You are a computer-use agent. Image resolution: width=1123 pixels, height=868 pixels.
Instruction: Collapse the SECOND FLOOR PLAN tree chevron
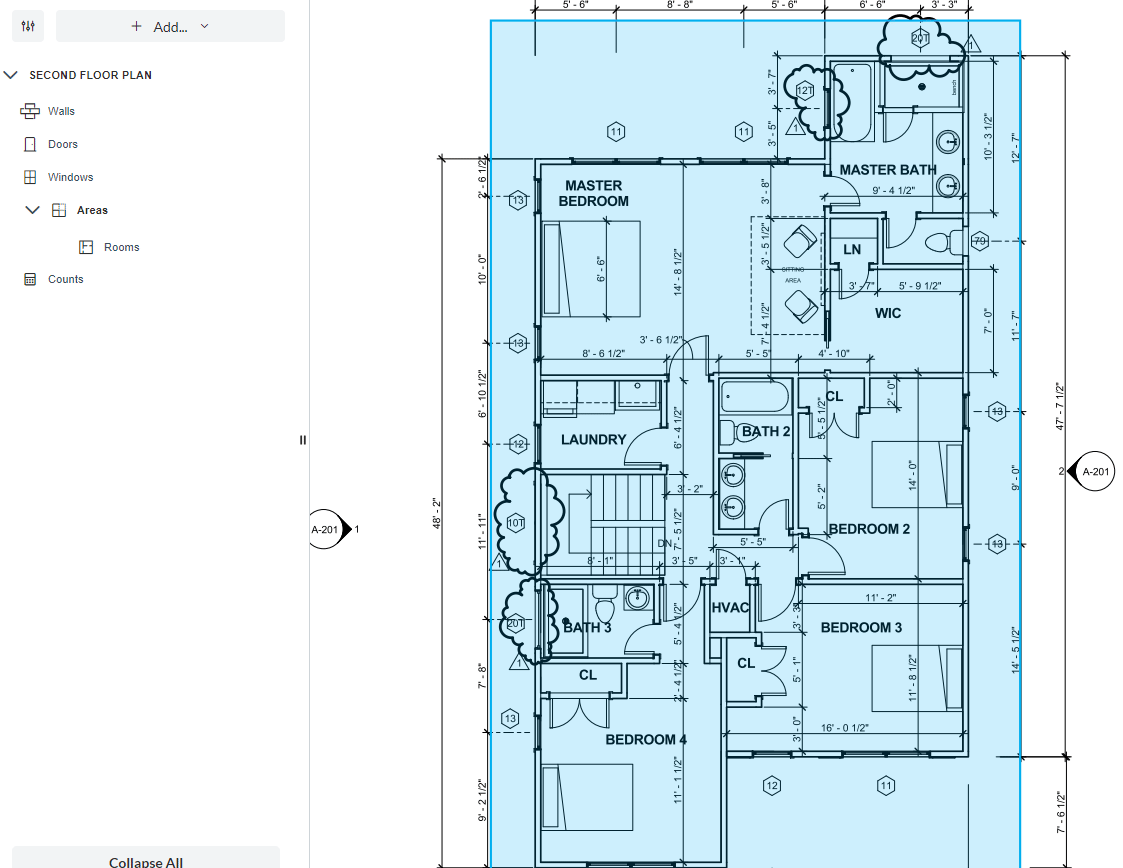point(12,75)
